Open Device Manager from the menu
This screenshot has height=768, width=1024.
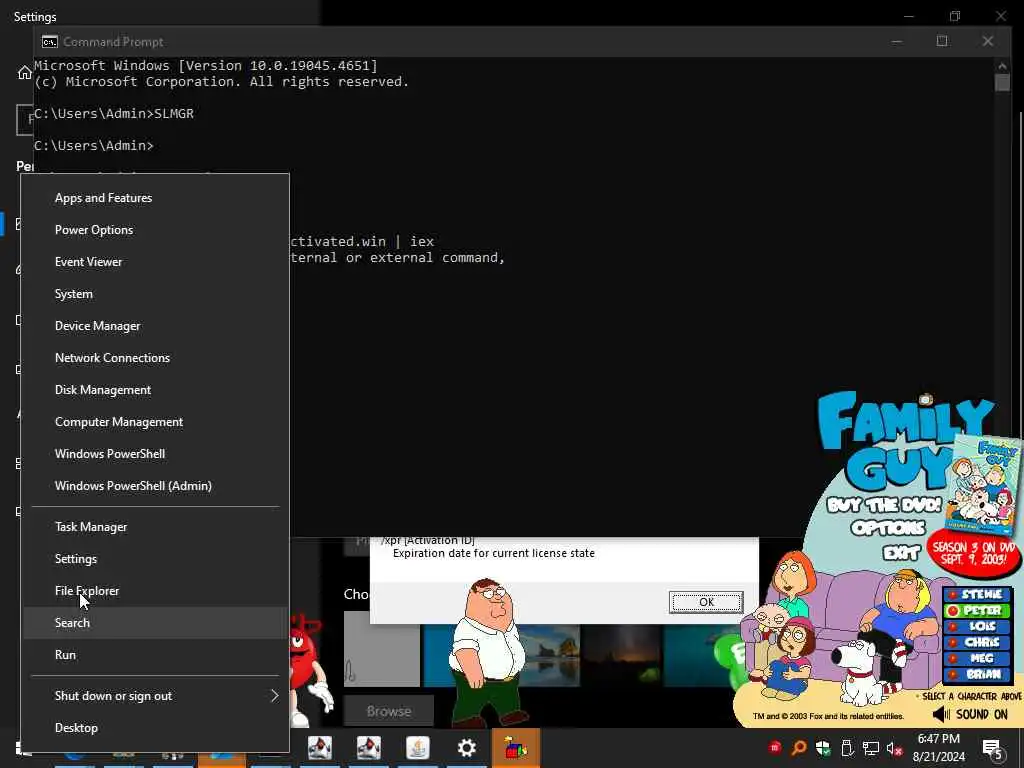click(155, 326)
